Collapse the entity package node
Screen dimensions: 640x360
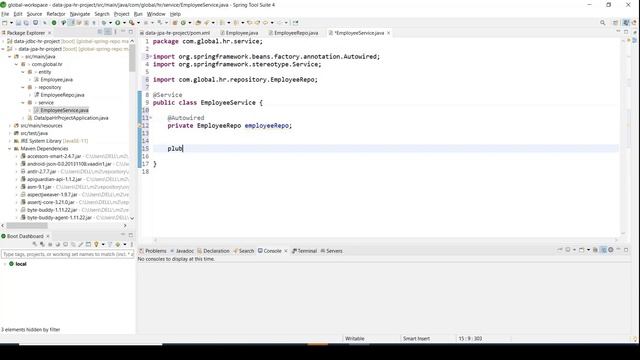point(23,72)
